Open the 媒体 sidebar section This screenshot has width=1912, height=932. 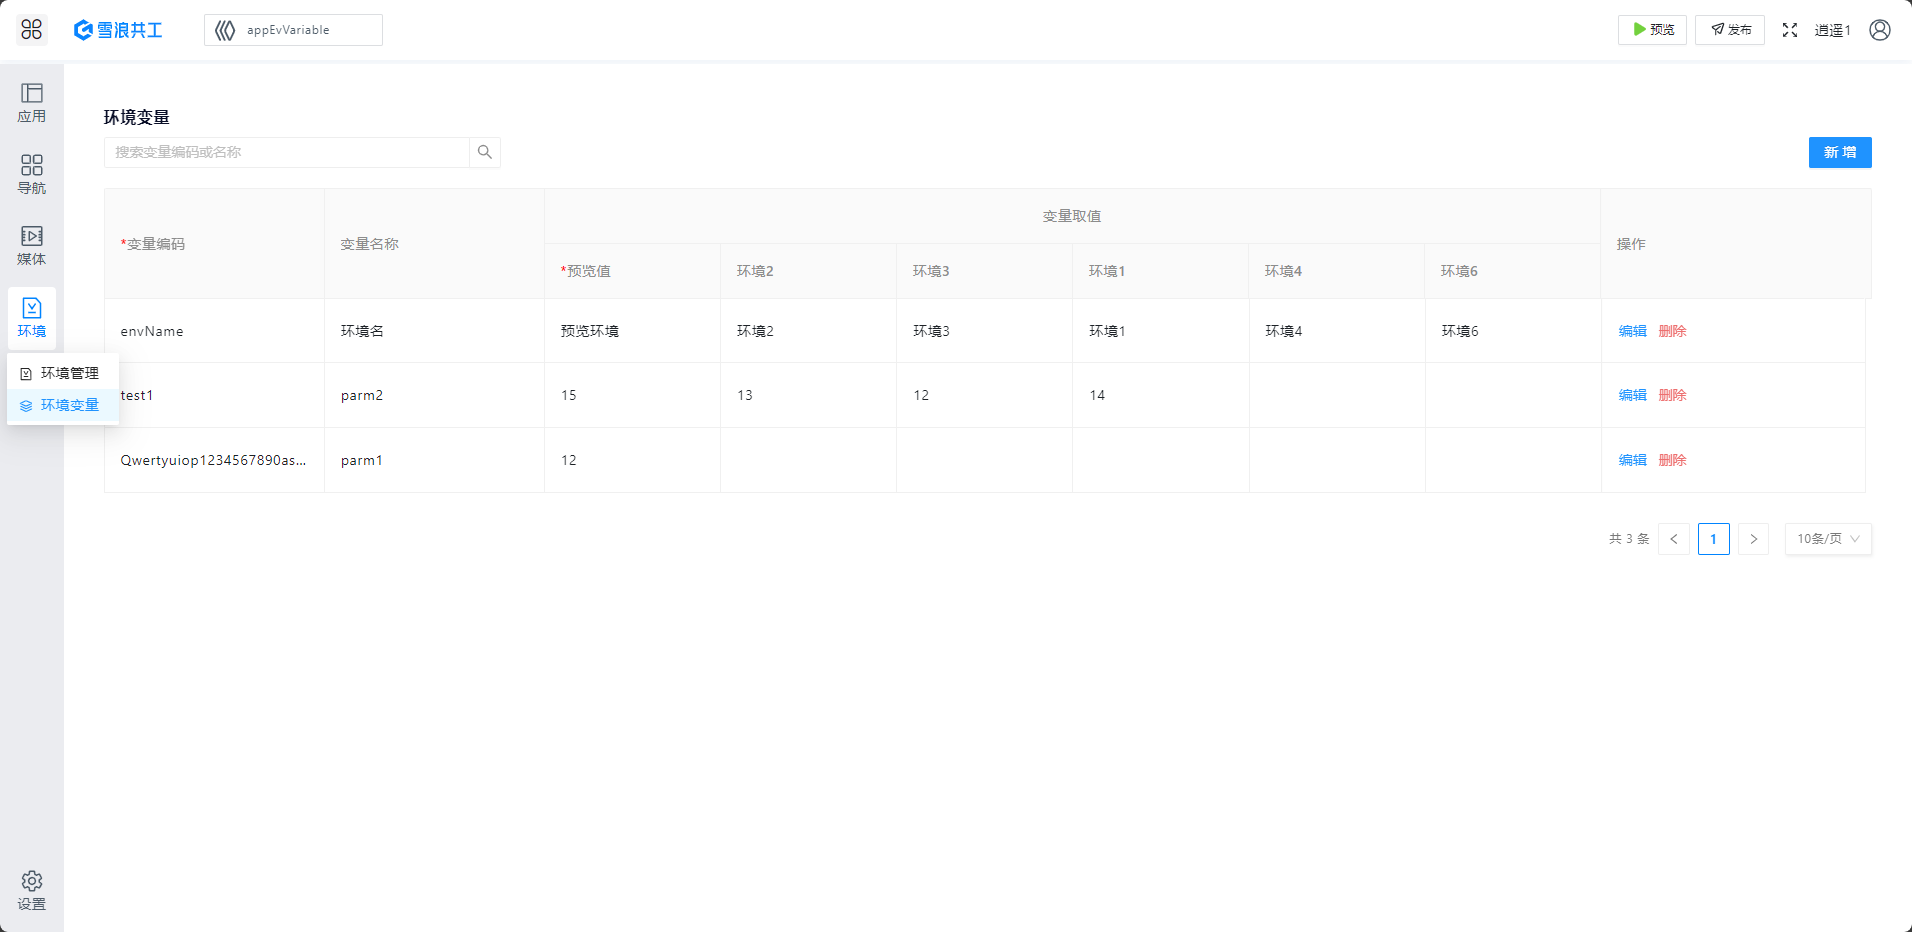click(32, 245)
